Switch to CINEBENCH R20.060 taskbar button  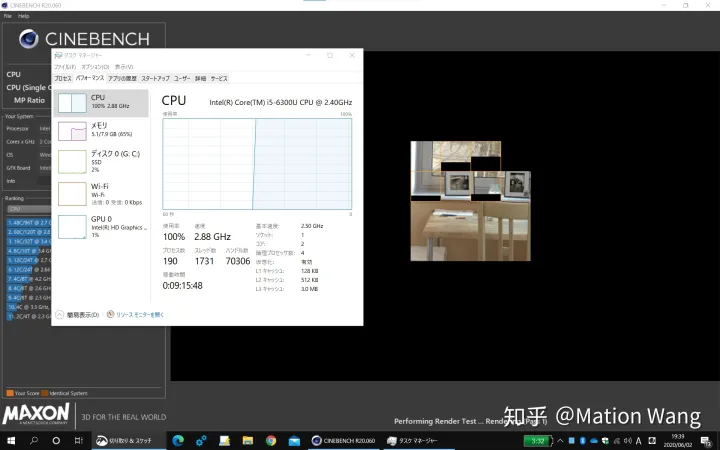(x=343, y=441)
